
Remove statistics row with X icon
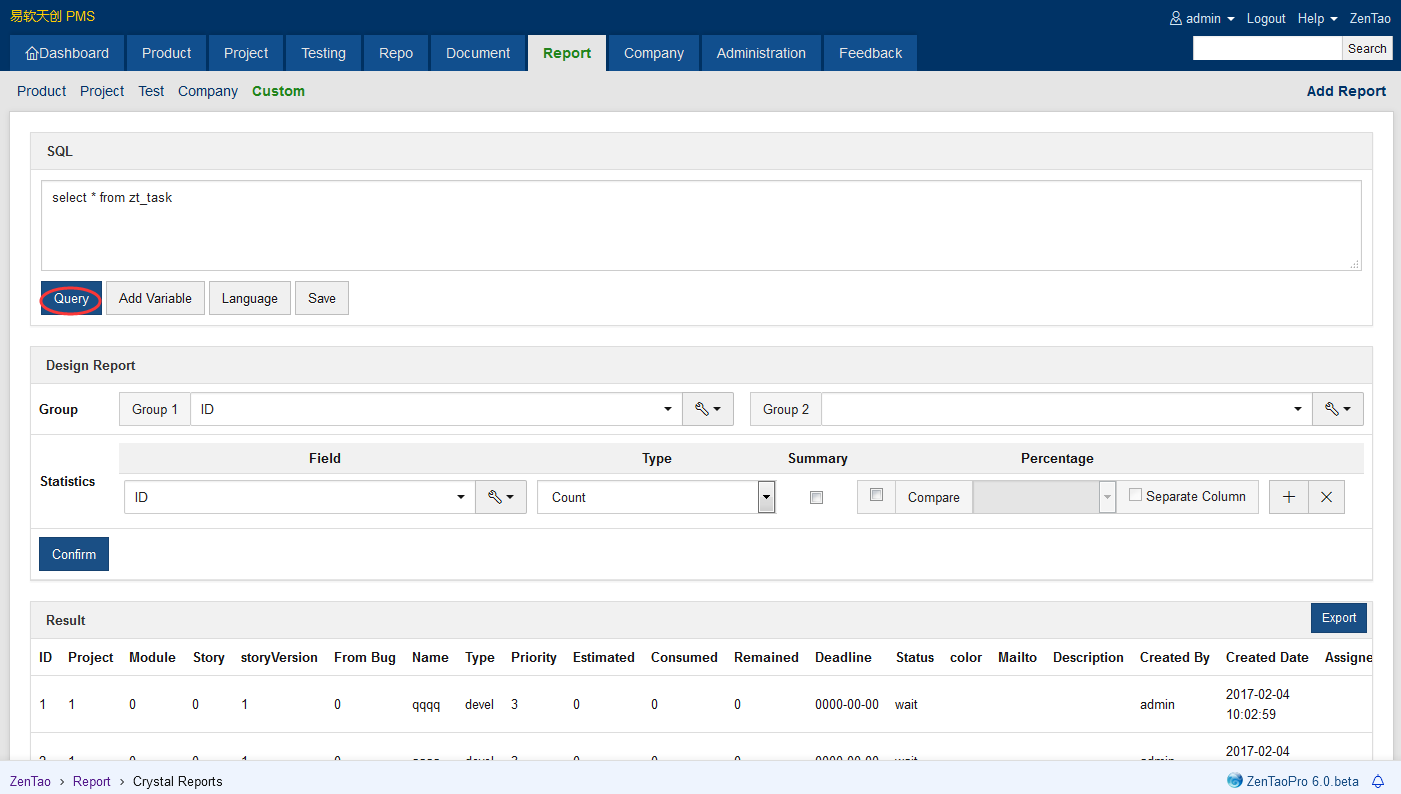click(1326, 497)
